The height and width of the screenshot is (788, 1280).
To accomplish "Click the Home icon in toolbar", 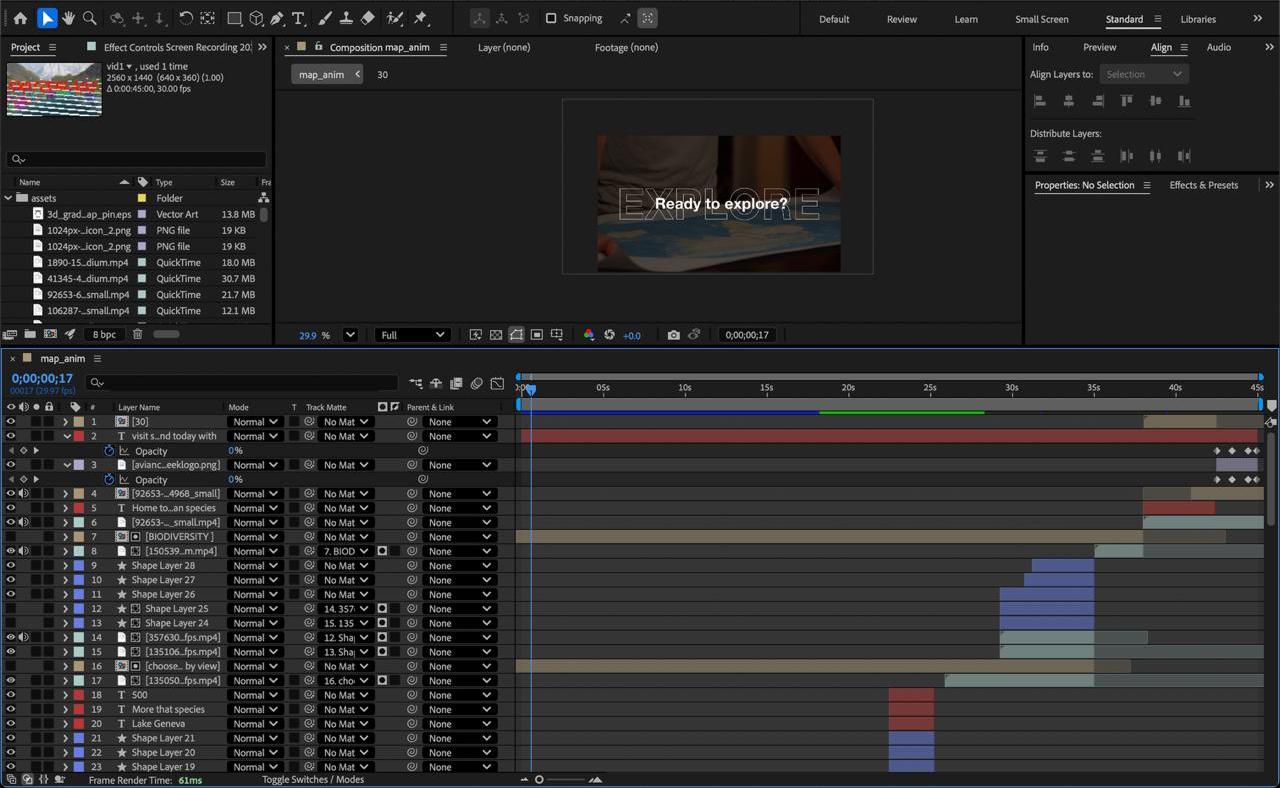I will (x=20, y=18).
